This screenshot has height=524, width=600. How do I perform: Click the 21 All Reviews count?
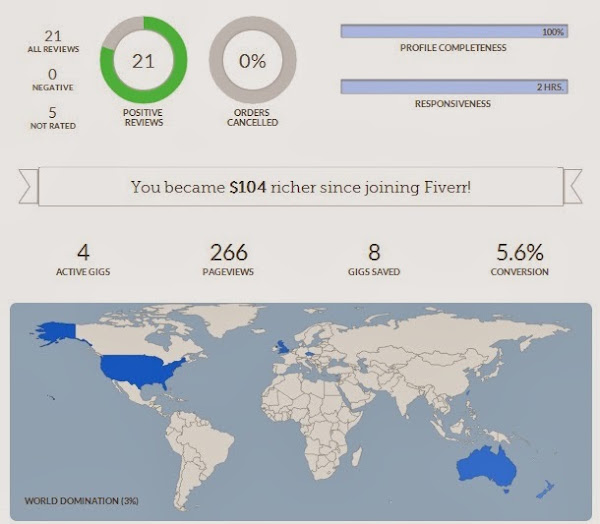click(x=53, y=41)
